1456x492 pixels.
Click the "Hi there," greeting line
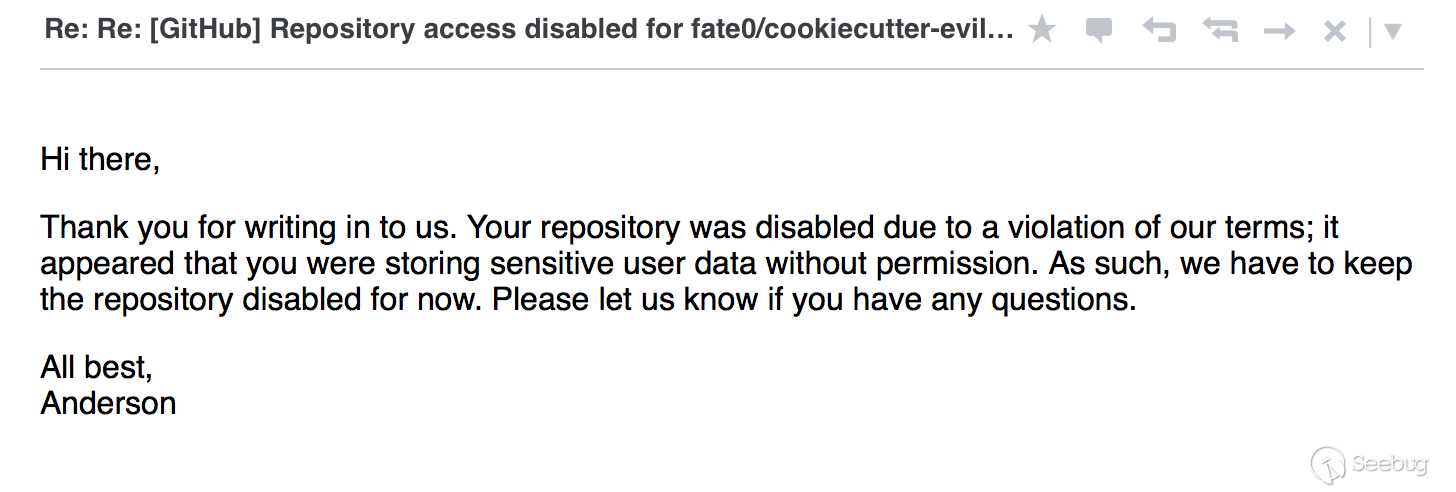(100, 159)
